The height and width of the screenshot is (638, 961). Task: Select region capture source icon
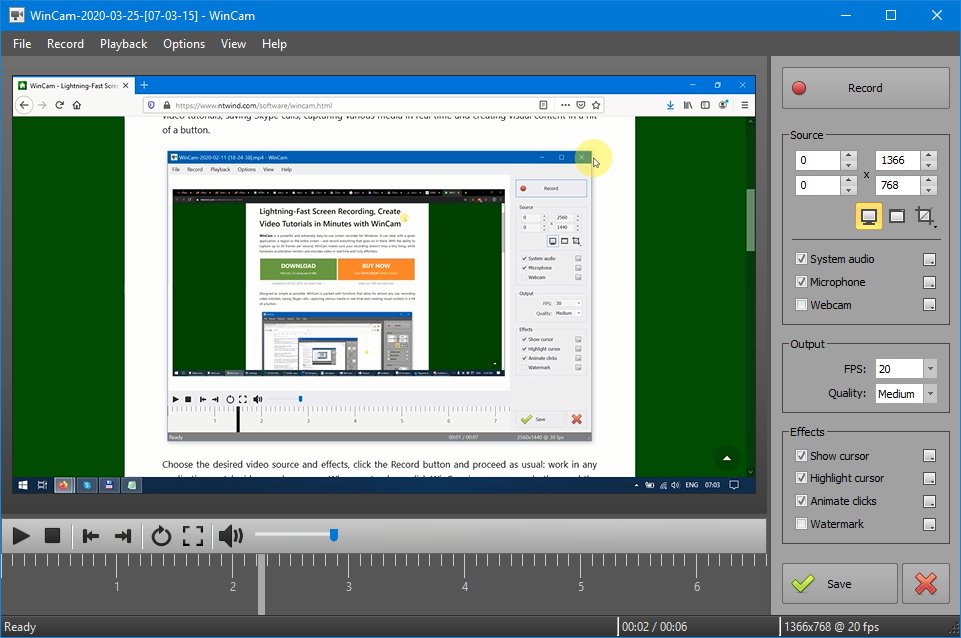925,216
